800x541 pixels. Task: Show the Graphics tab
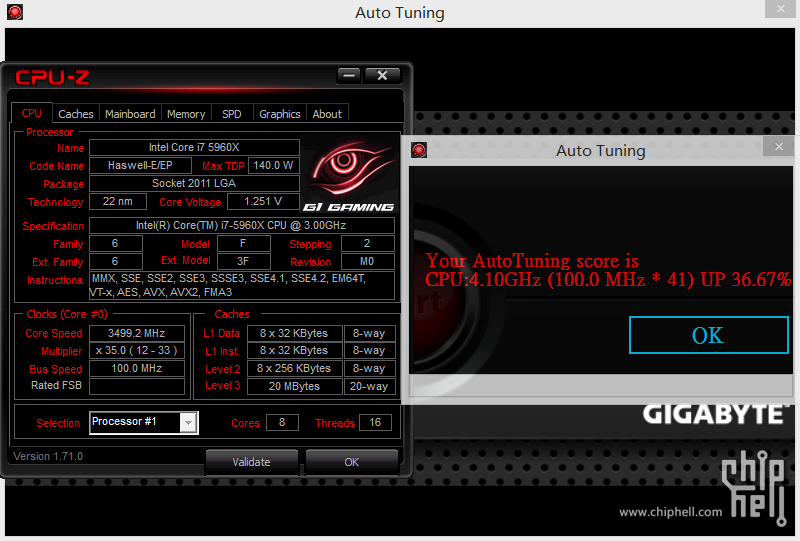pos(280,114)
